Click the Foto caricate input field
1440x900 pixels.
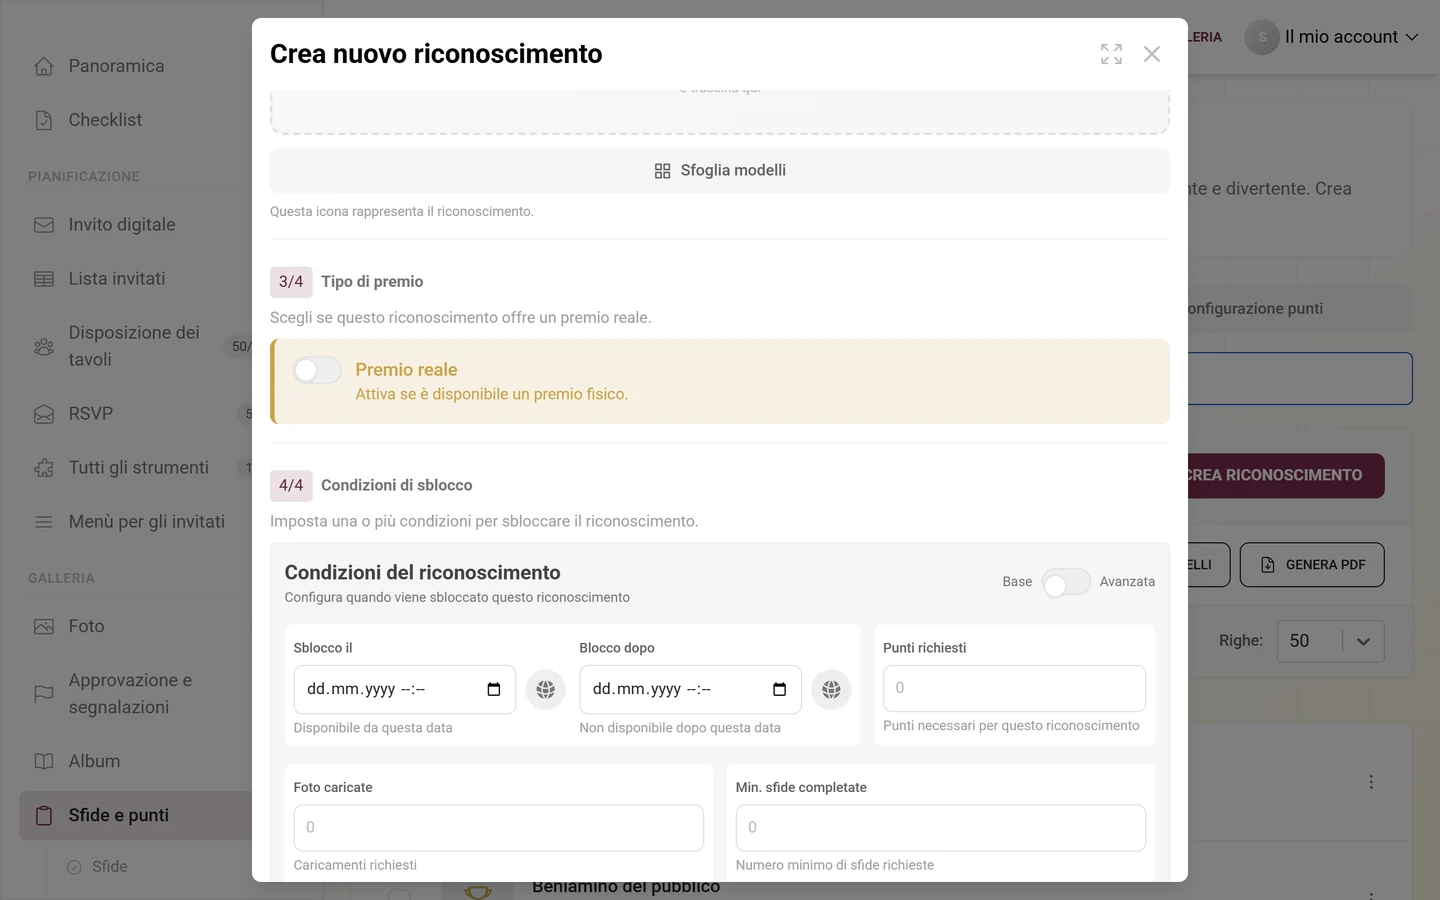(499, 828)
